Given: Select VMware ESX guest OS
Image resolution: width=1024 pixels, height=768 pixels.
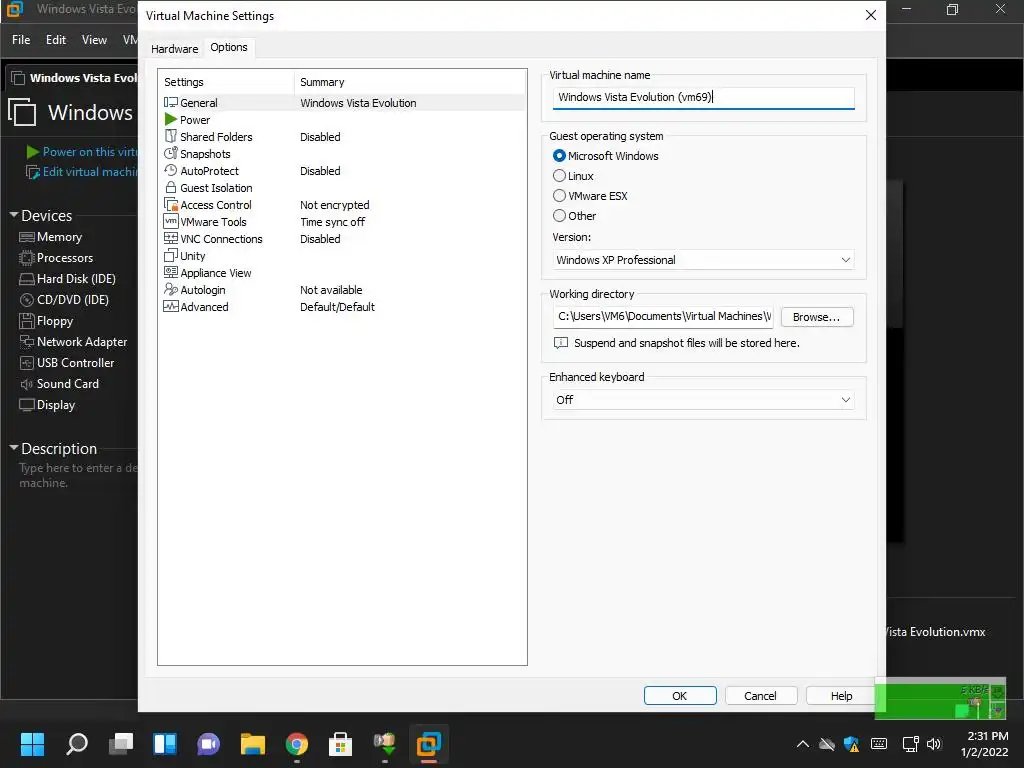Looking at the screenshot, I should point(559,195).
